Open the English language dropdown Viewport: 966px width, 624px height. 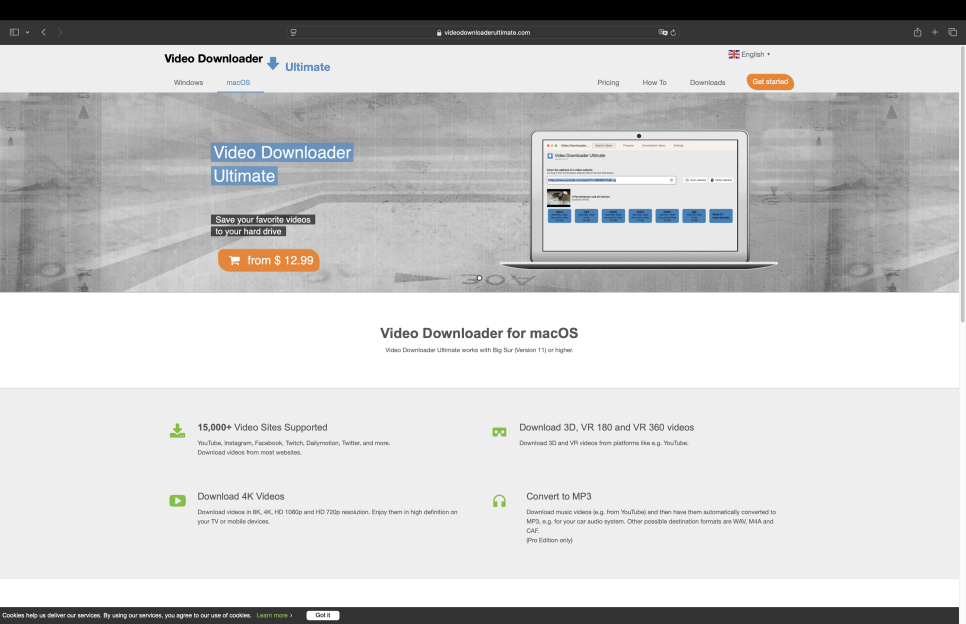tap(749, 54)
